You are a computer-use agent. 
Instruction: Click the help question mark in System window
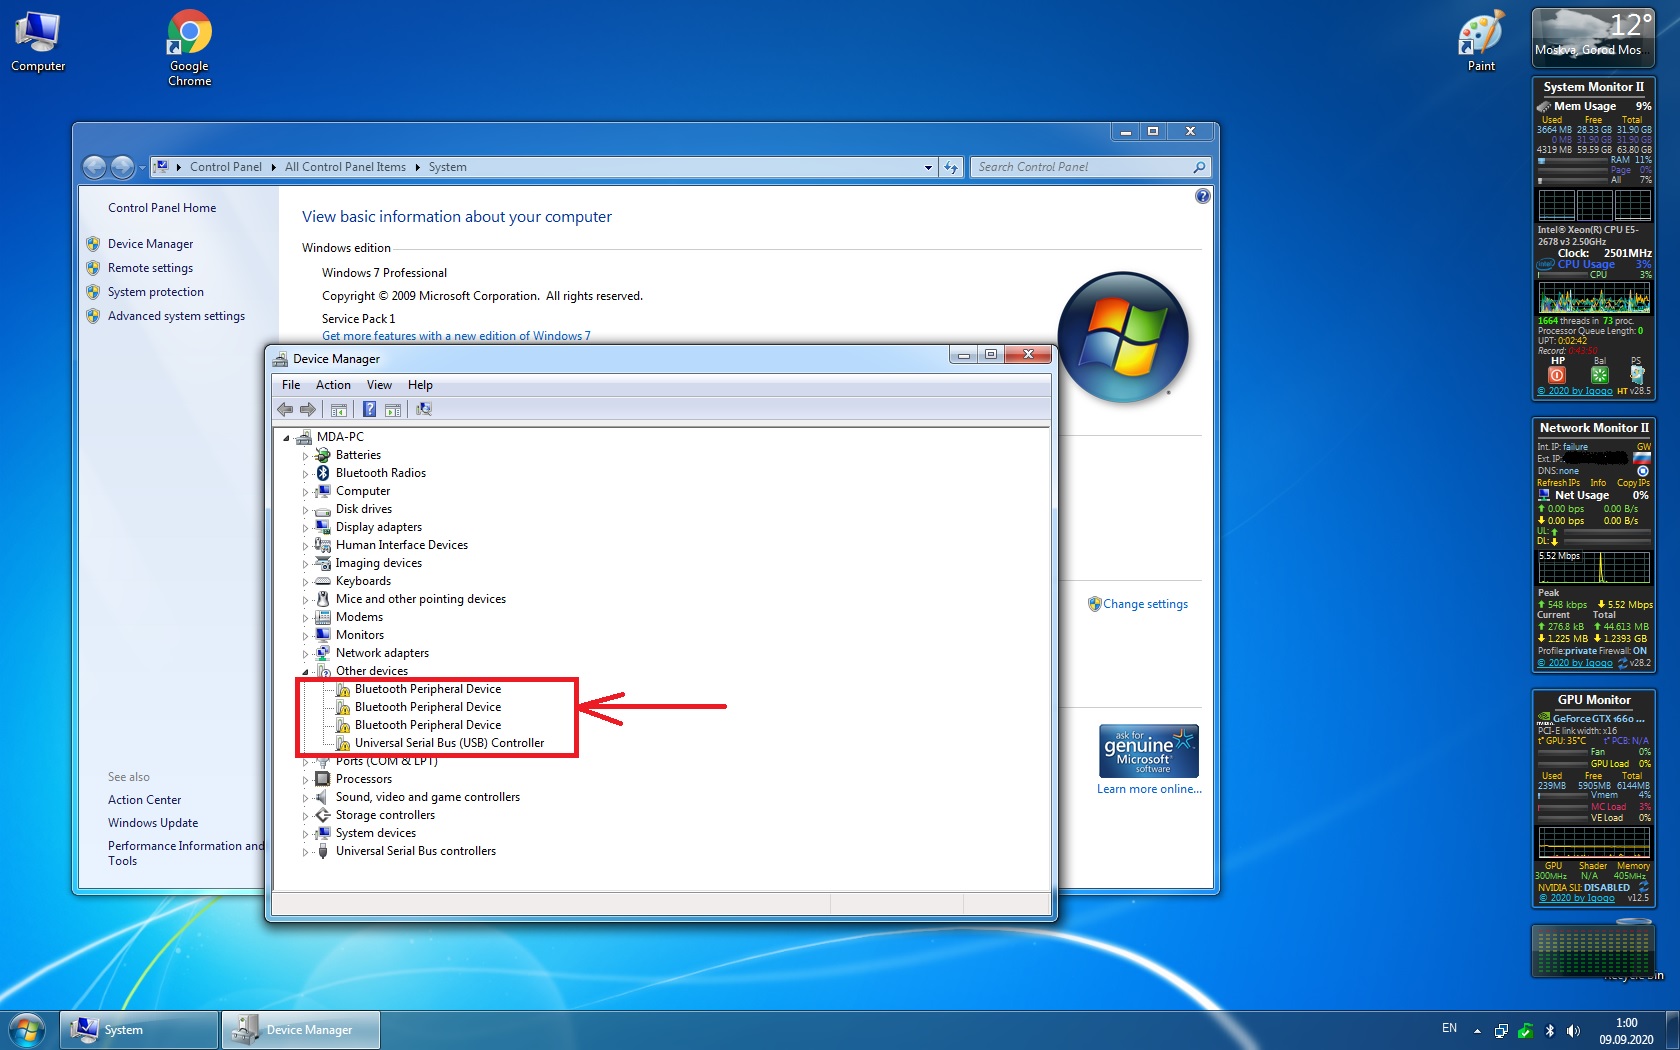coord(1202,196)
